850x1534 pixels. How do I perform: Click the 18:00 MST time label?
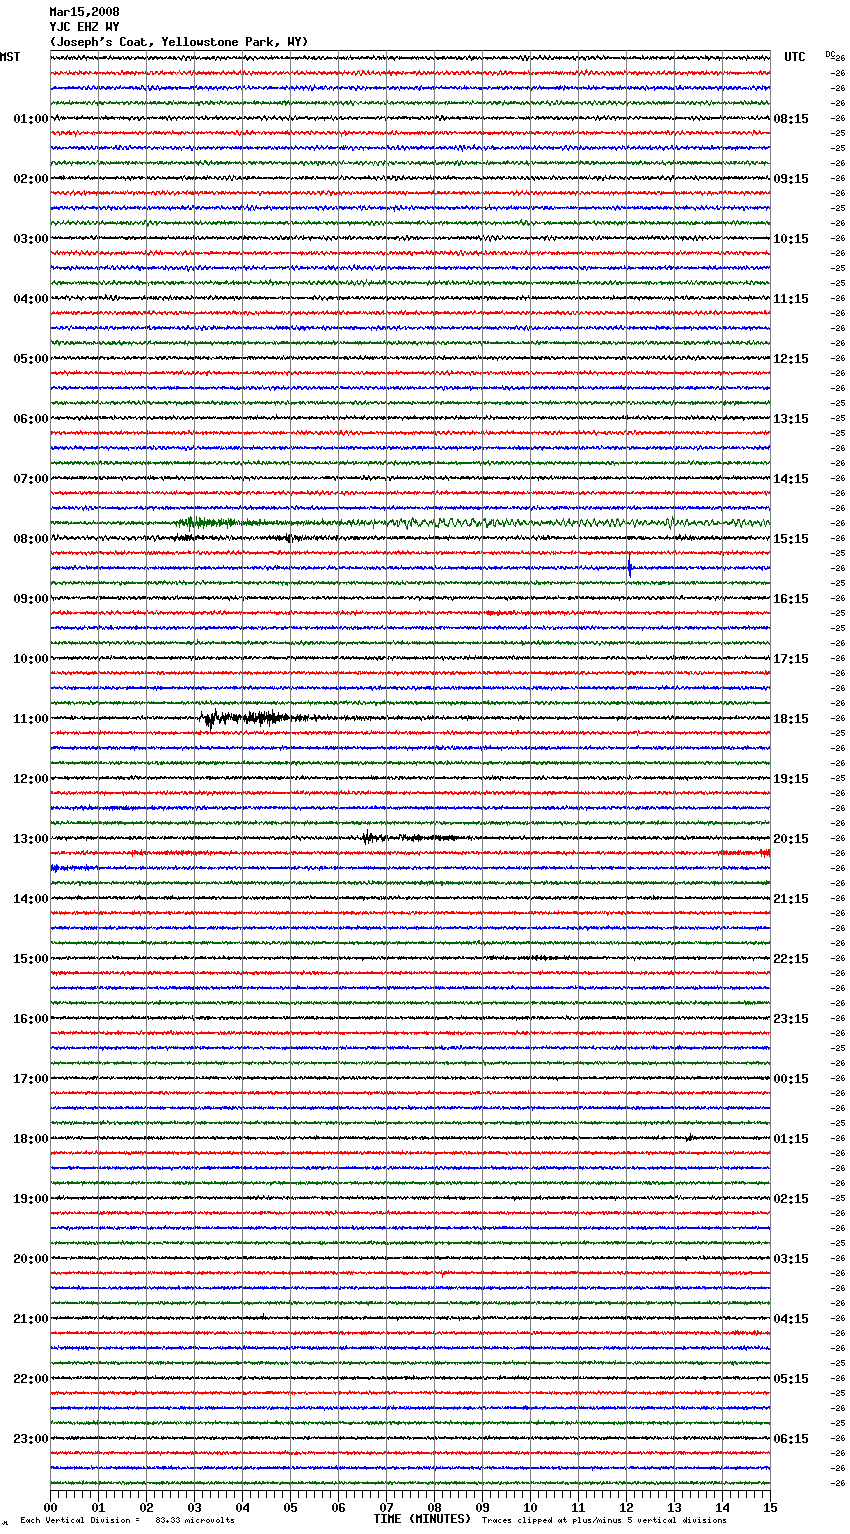[x=30, y=1139]
